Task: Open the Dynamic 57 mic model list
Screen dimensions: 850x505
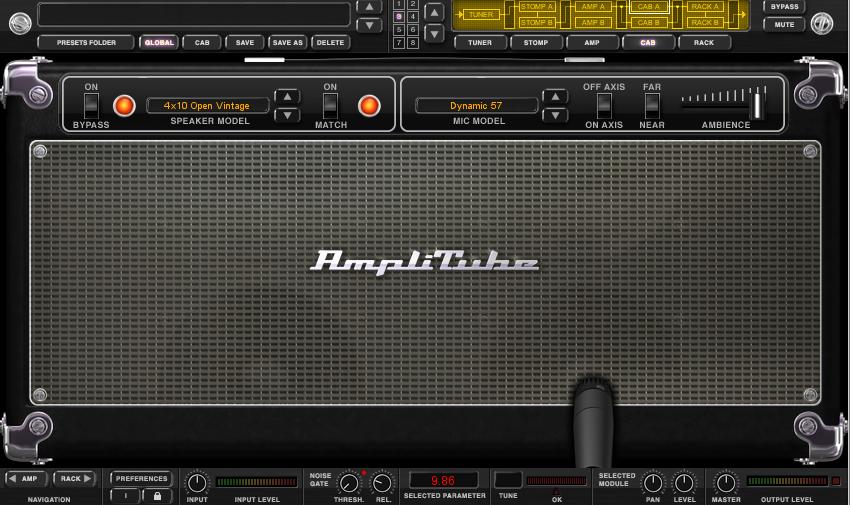Action: click(476, 106)
